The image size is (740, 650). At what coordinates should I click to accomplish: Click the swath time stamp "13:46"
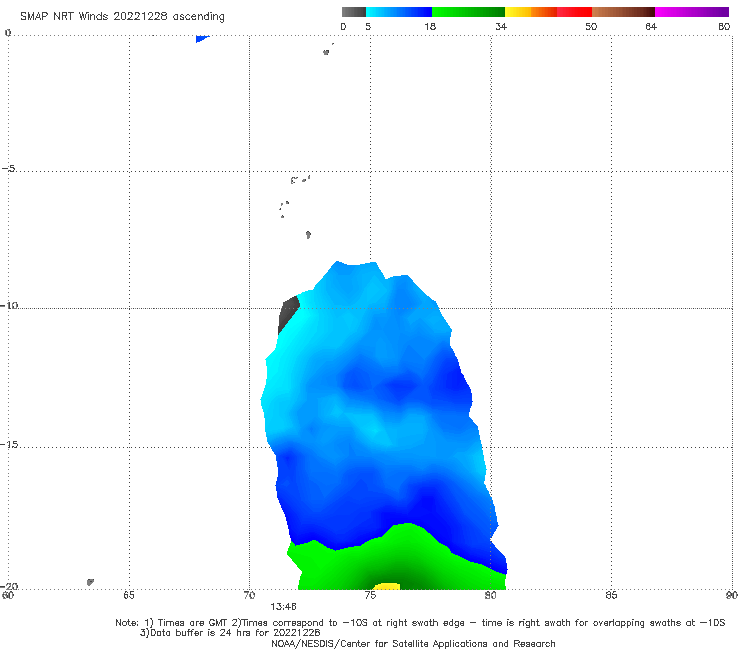pyautogui.click(x=283, y=607)
